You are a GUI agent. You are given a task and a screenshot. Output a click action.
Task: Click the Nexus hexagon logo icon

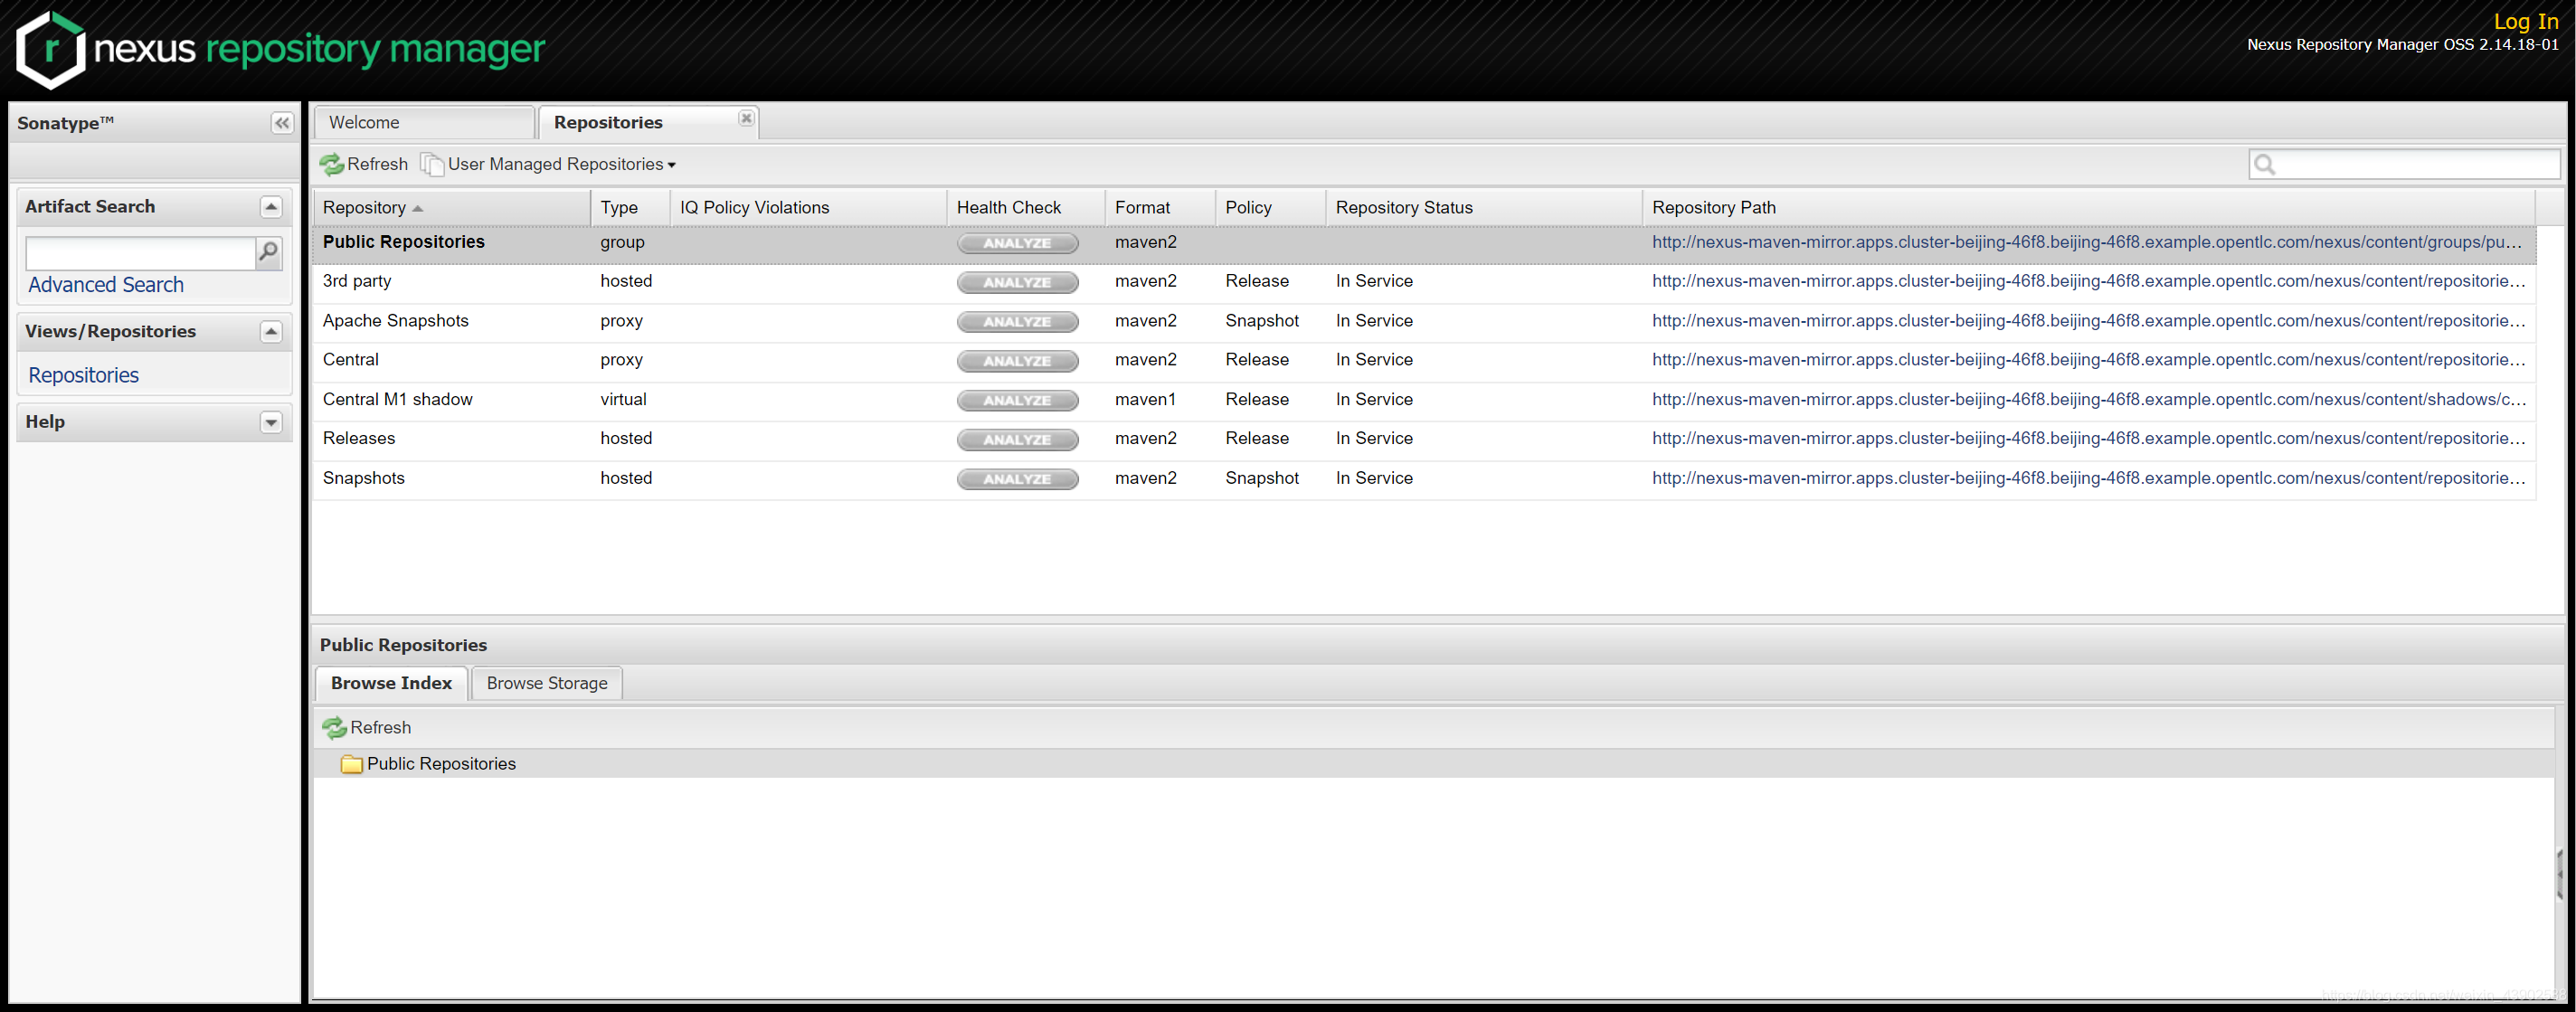(50, 50)
